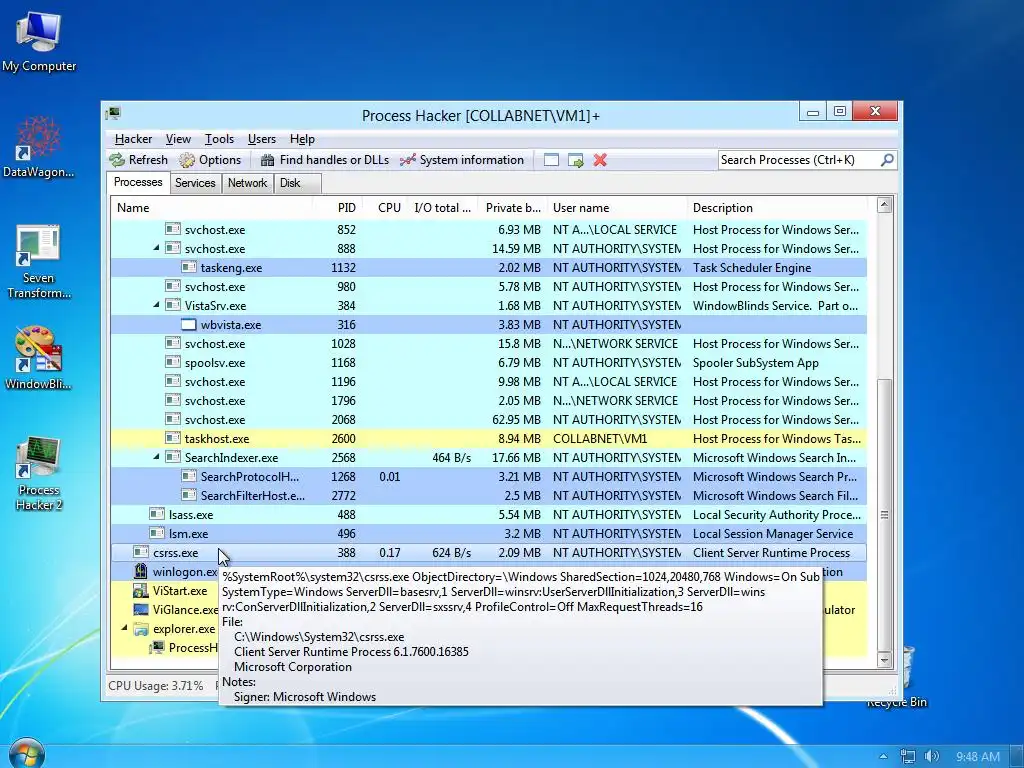The image size is (1024, 768).
Task: Select the SearchProtocolHost process row
Action: pos(489,477)
